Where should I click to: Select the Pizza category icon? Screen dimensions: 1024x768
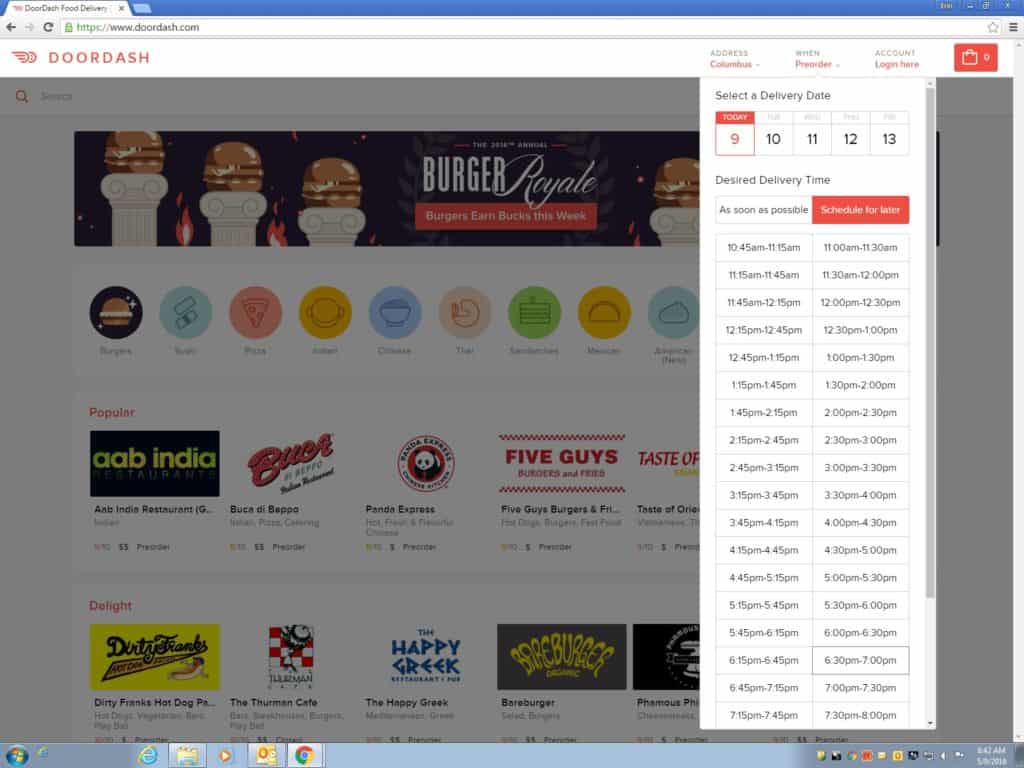tap(255, 312)
